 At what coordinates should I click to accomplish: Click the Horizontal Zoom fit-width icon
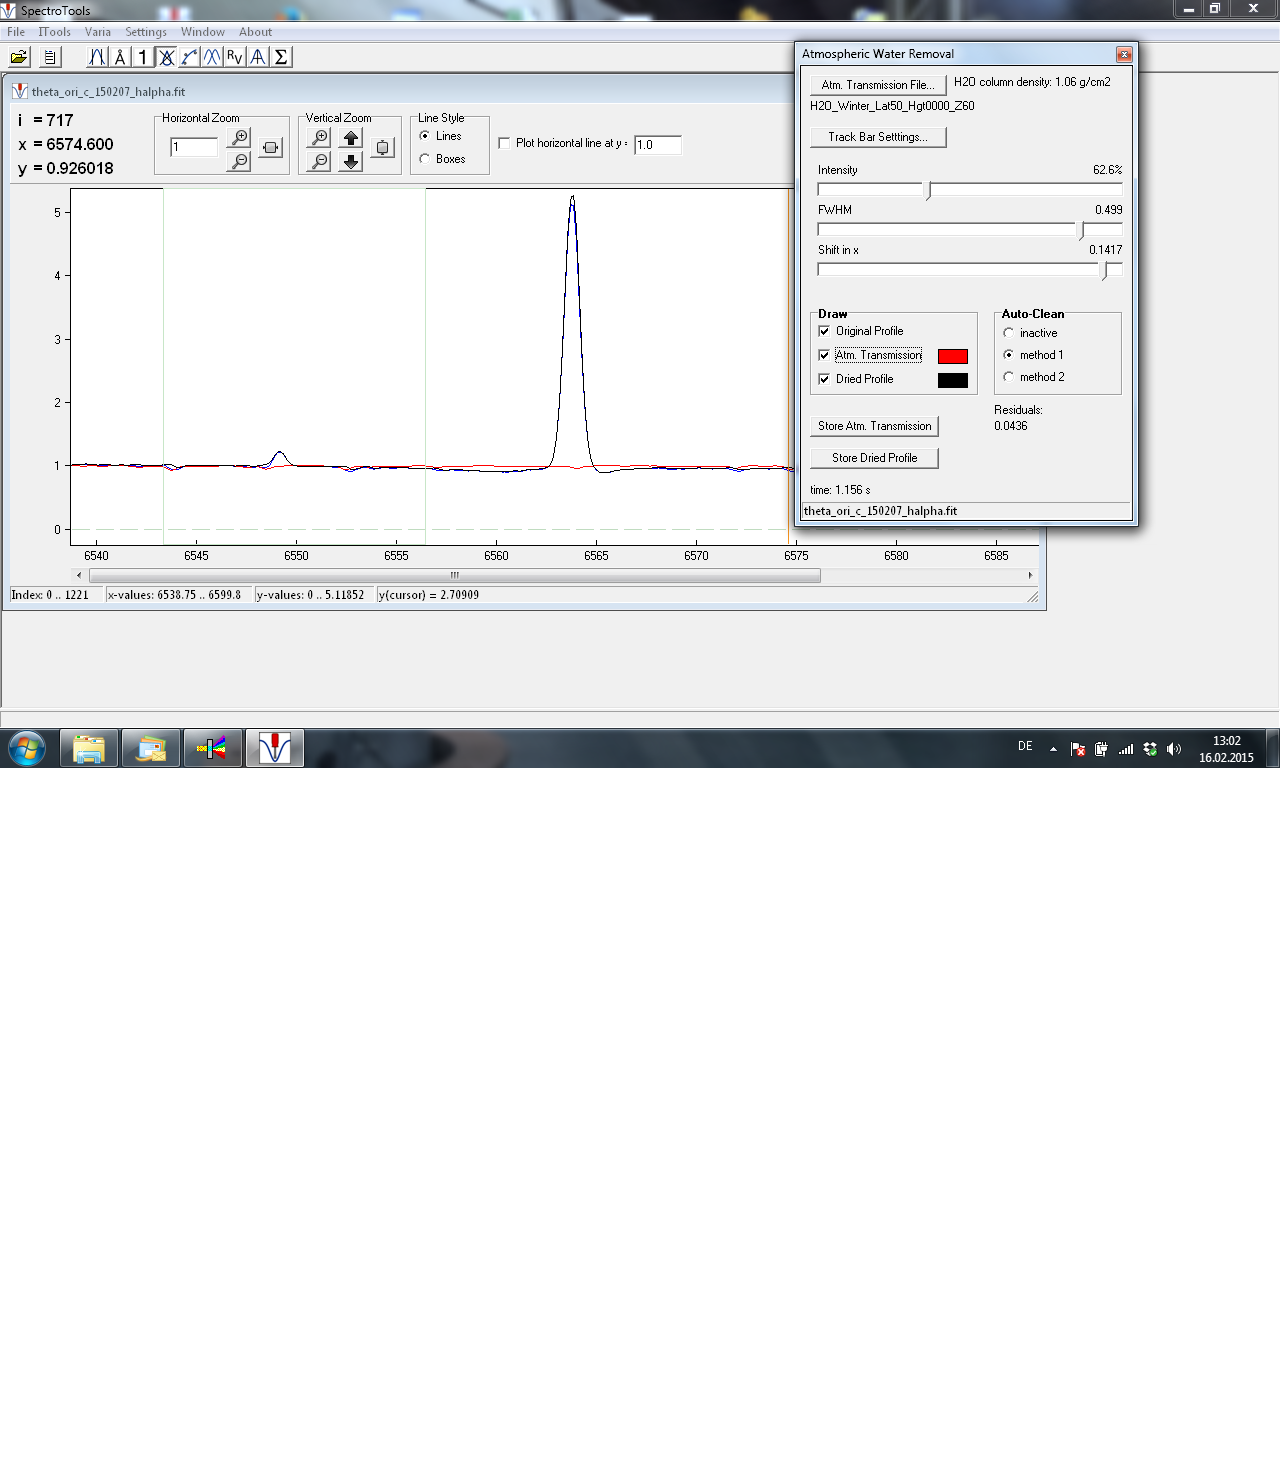[x=270, y=148]
